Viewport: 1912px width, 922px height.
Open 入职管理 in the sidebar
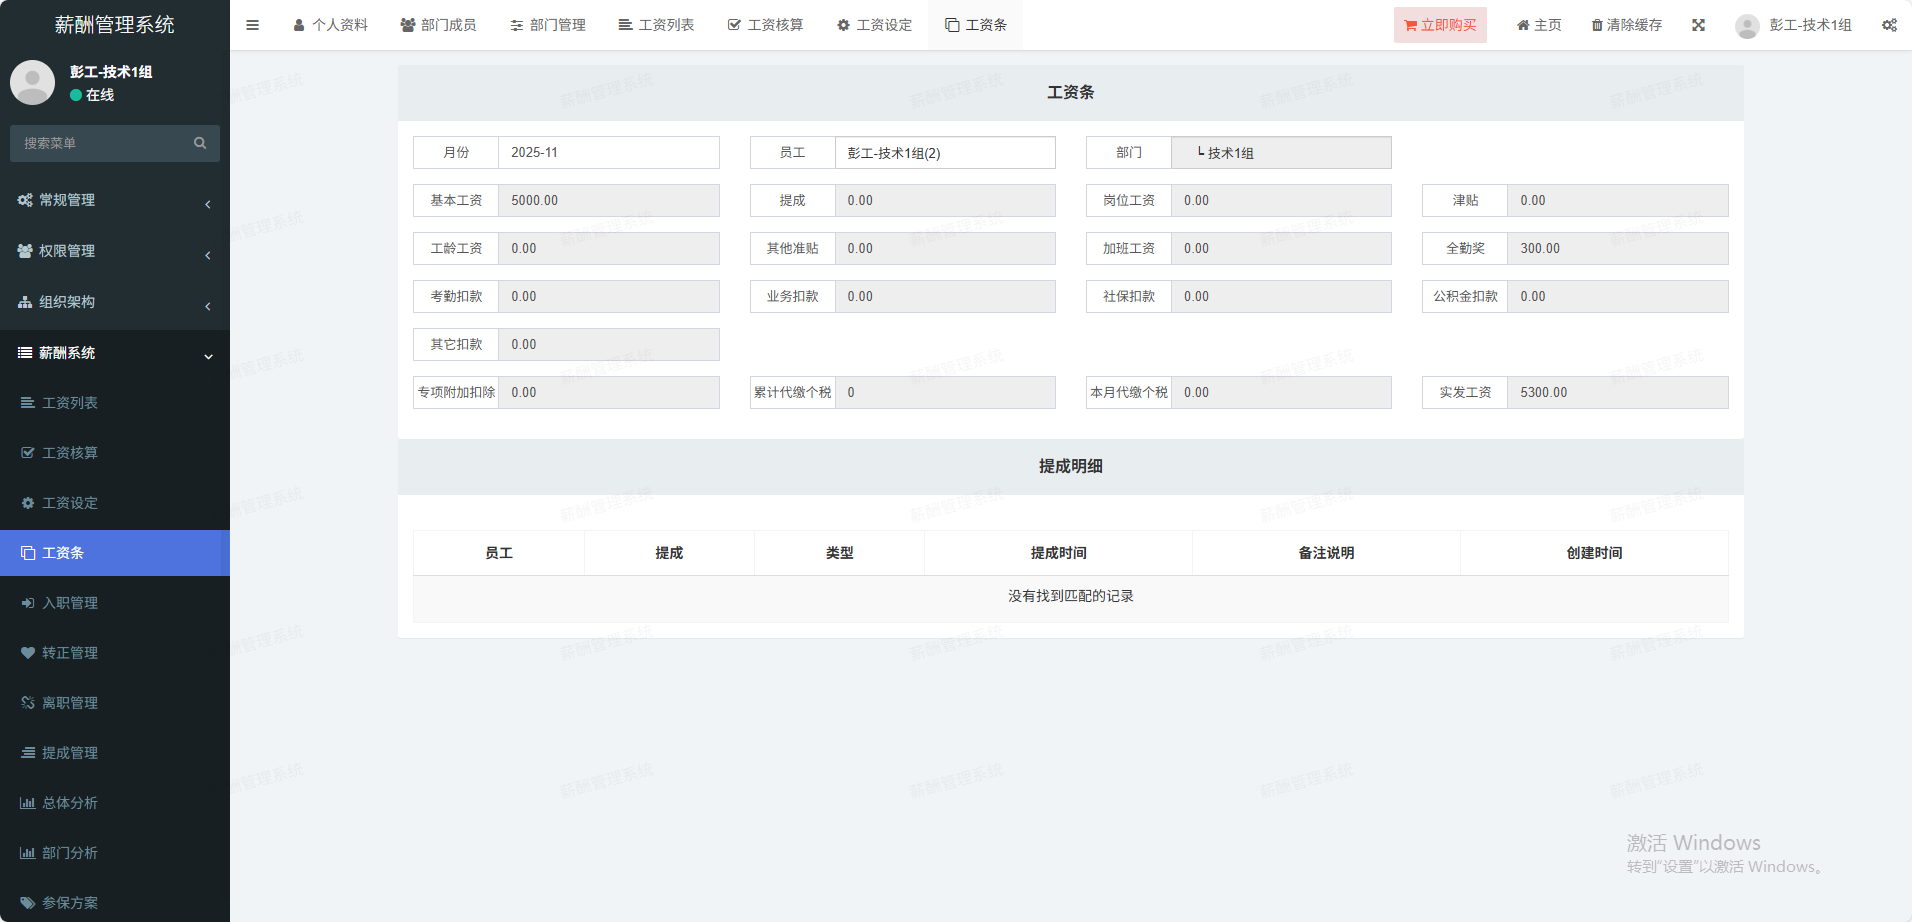click(70, 603)
